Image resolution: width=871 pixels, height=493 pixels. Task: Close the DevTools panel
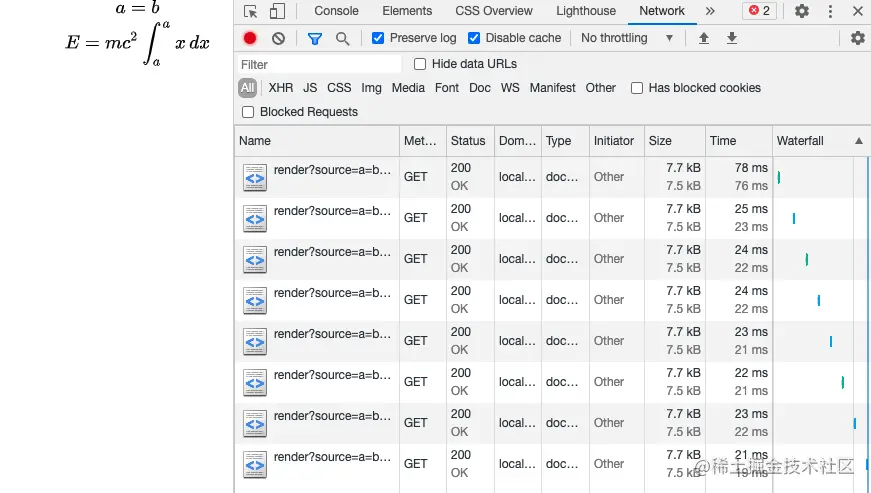point(858,11)
